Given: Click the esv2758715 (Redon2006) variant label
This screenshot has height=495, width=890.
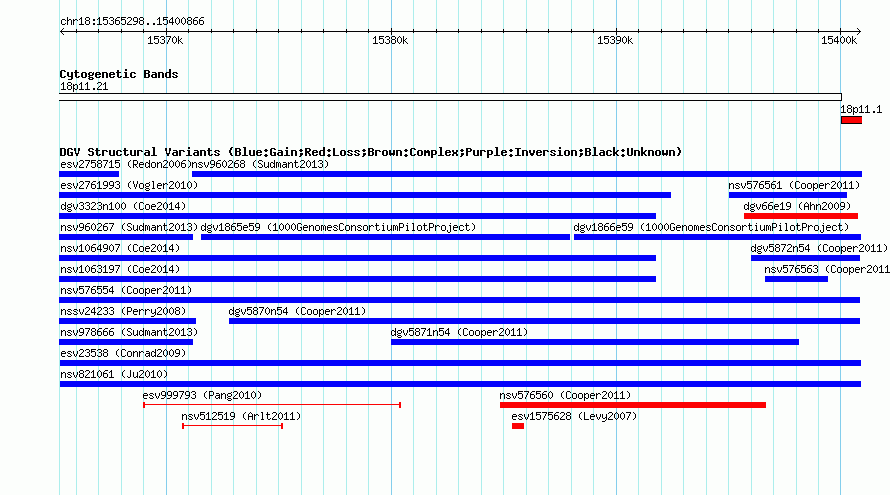Looking at the screenshot, I should [x=125, y=165].
